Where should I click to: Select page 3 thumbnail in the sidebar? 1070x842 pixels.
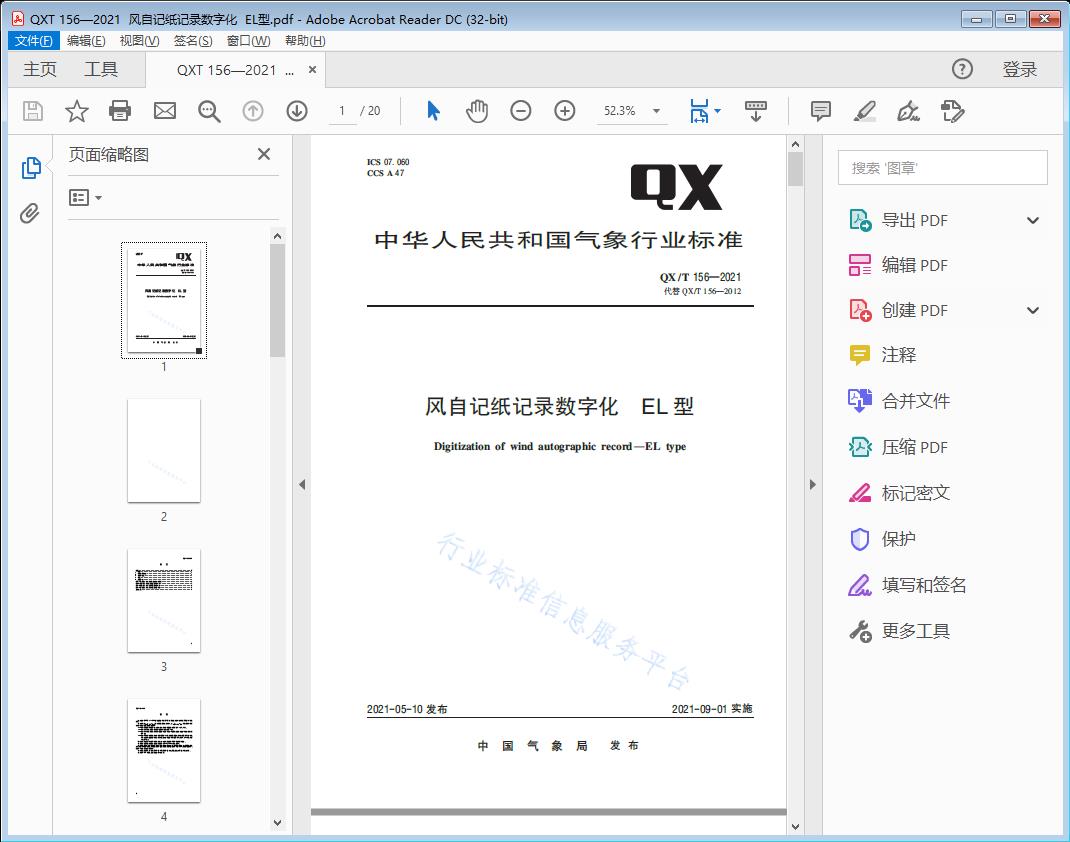coord(164,600)
